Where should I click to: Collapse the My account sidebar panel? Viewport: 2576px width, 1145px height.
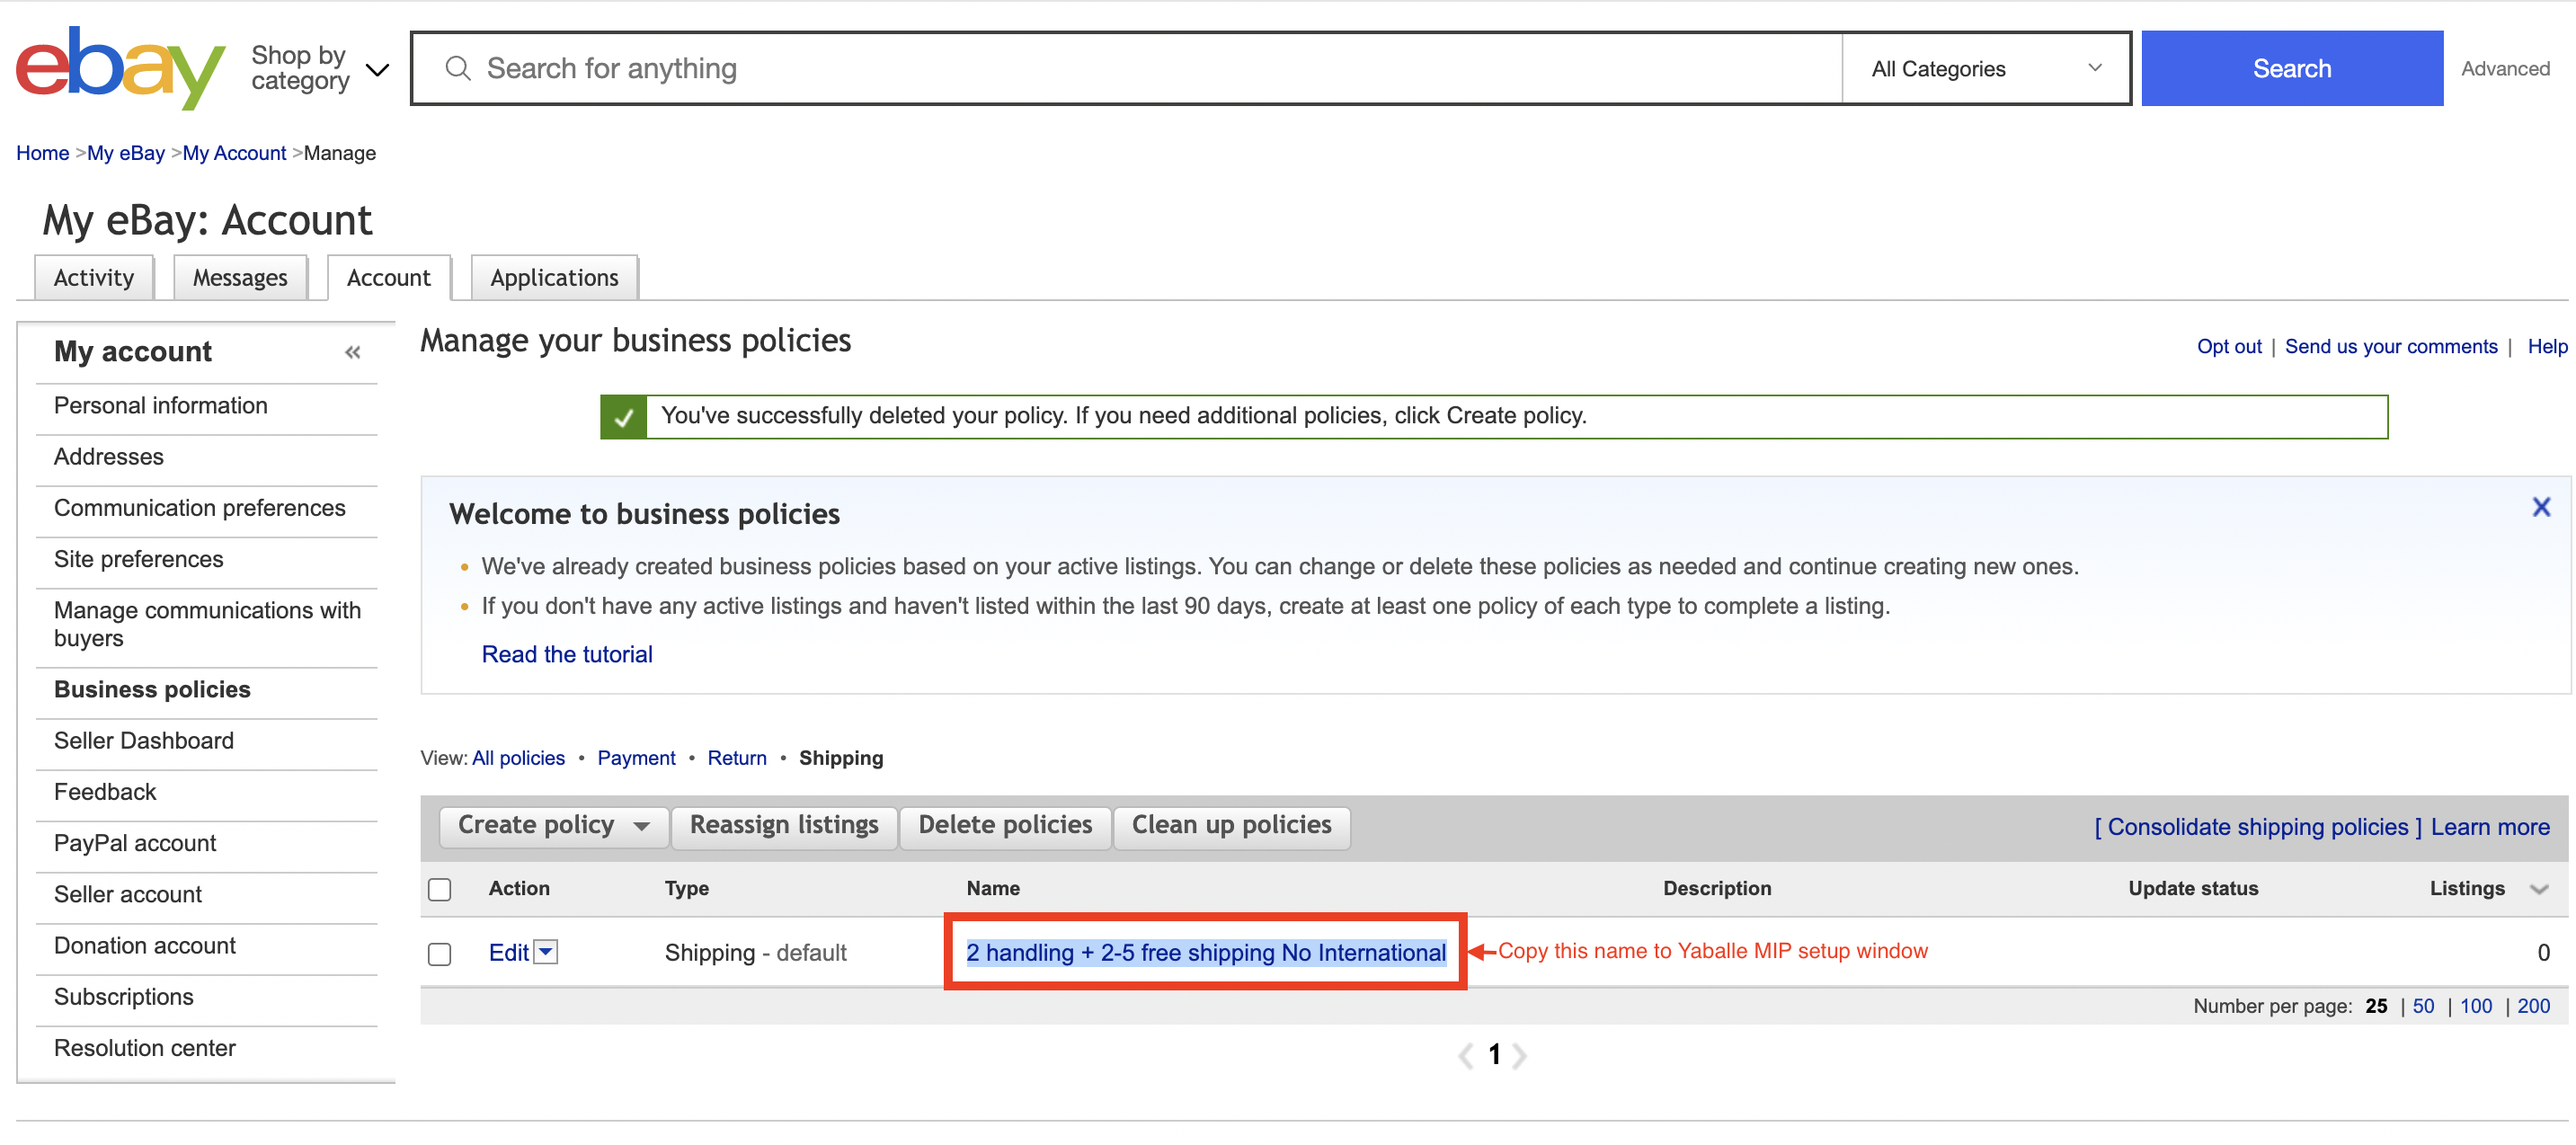pos(352,352)
